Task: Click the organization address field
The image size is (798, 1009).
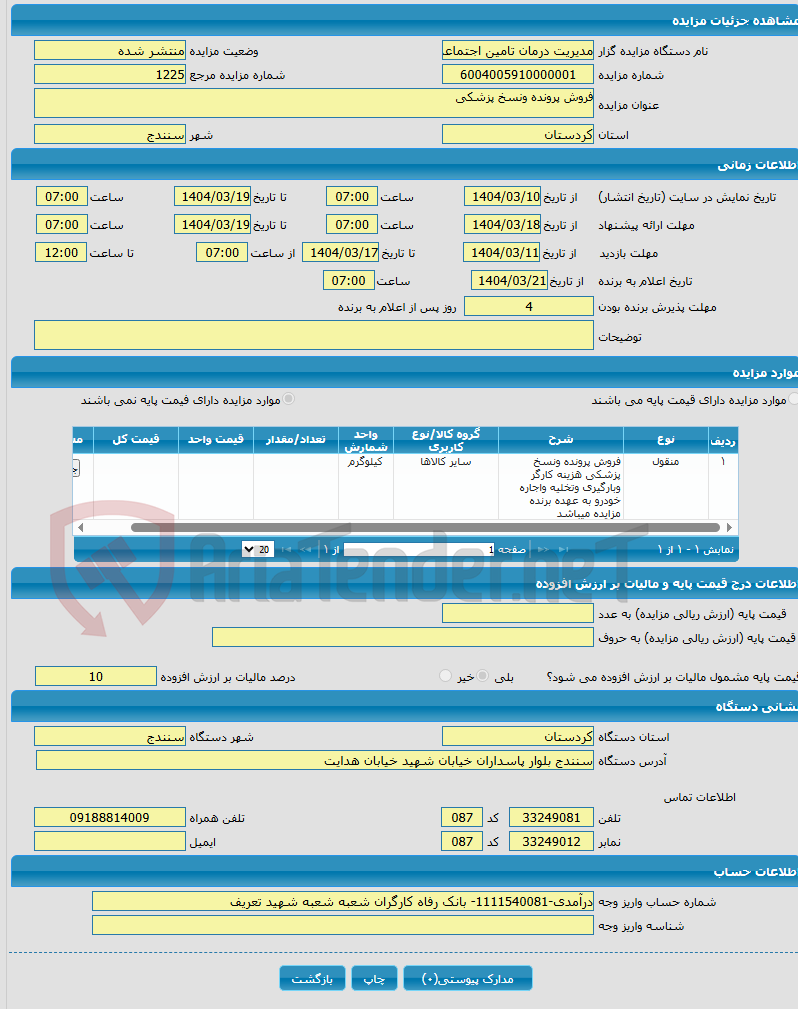Action: point(315,761)
